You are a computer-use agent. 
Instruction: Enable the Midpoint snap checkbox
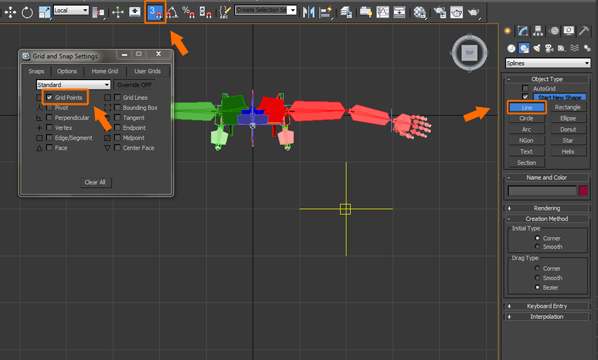(117, 138)
